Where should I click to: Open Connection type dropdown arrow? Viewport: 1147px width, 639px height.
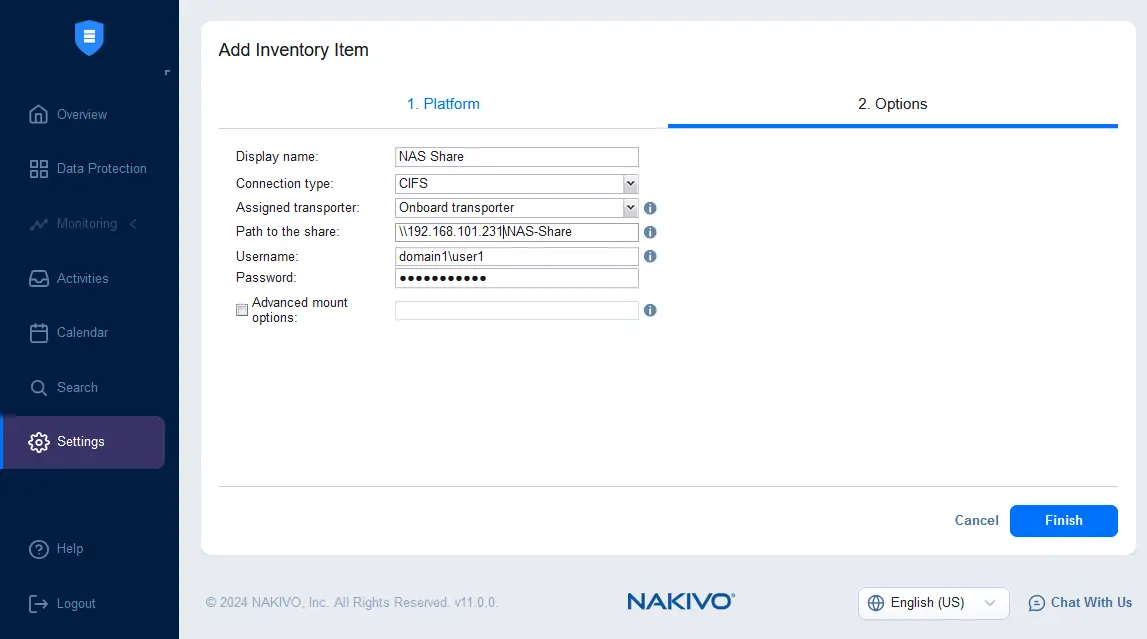[630, 184]
